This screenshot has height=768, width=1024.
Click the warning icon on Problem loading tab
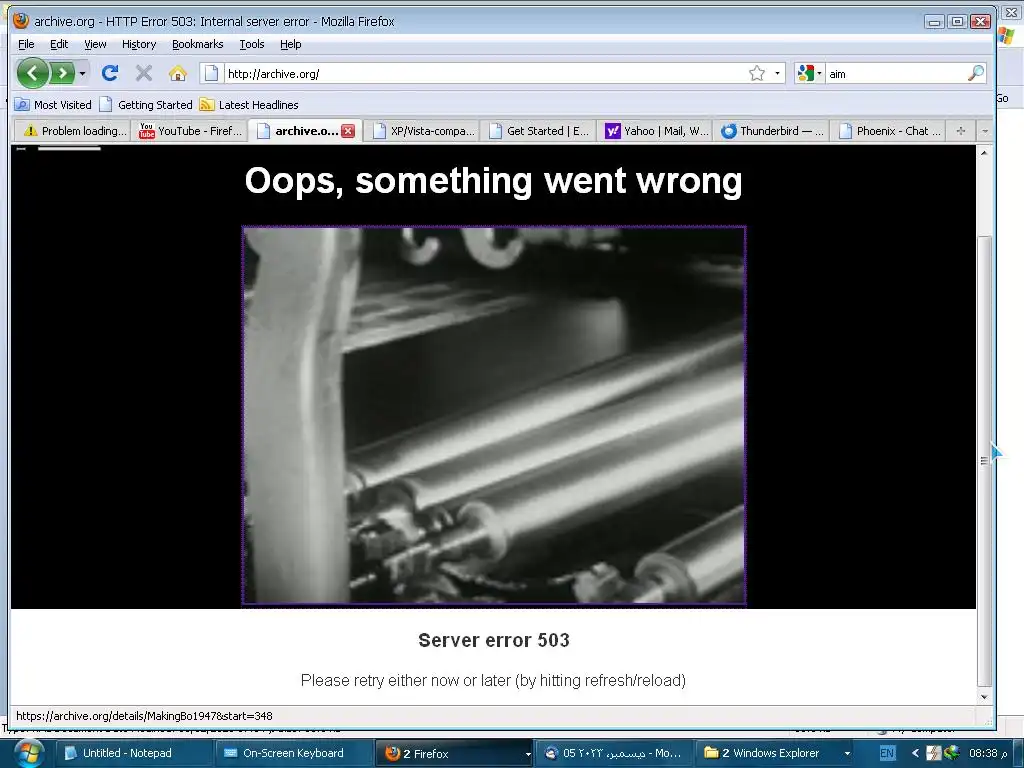(30, 131)
